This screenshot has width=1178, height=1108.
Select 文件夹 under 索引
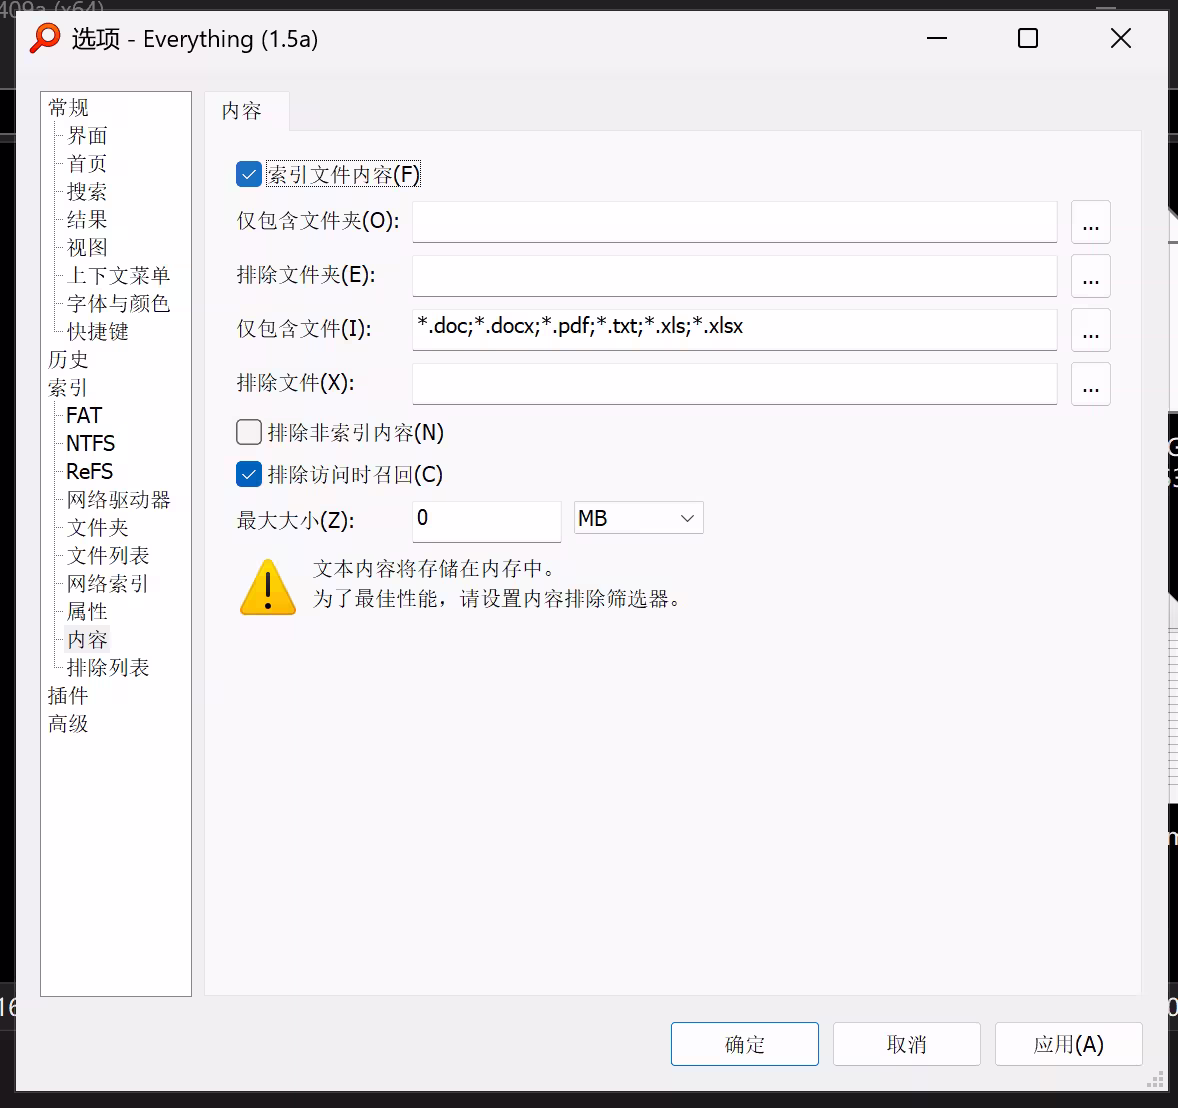click(98, 527)
